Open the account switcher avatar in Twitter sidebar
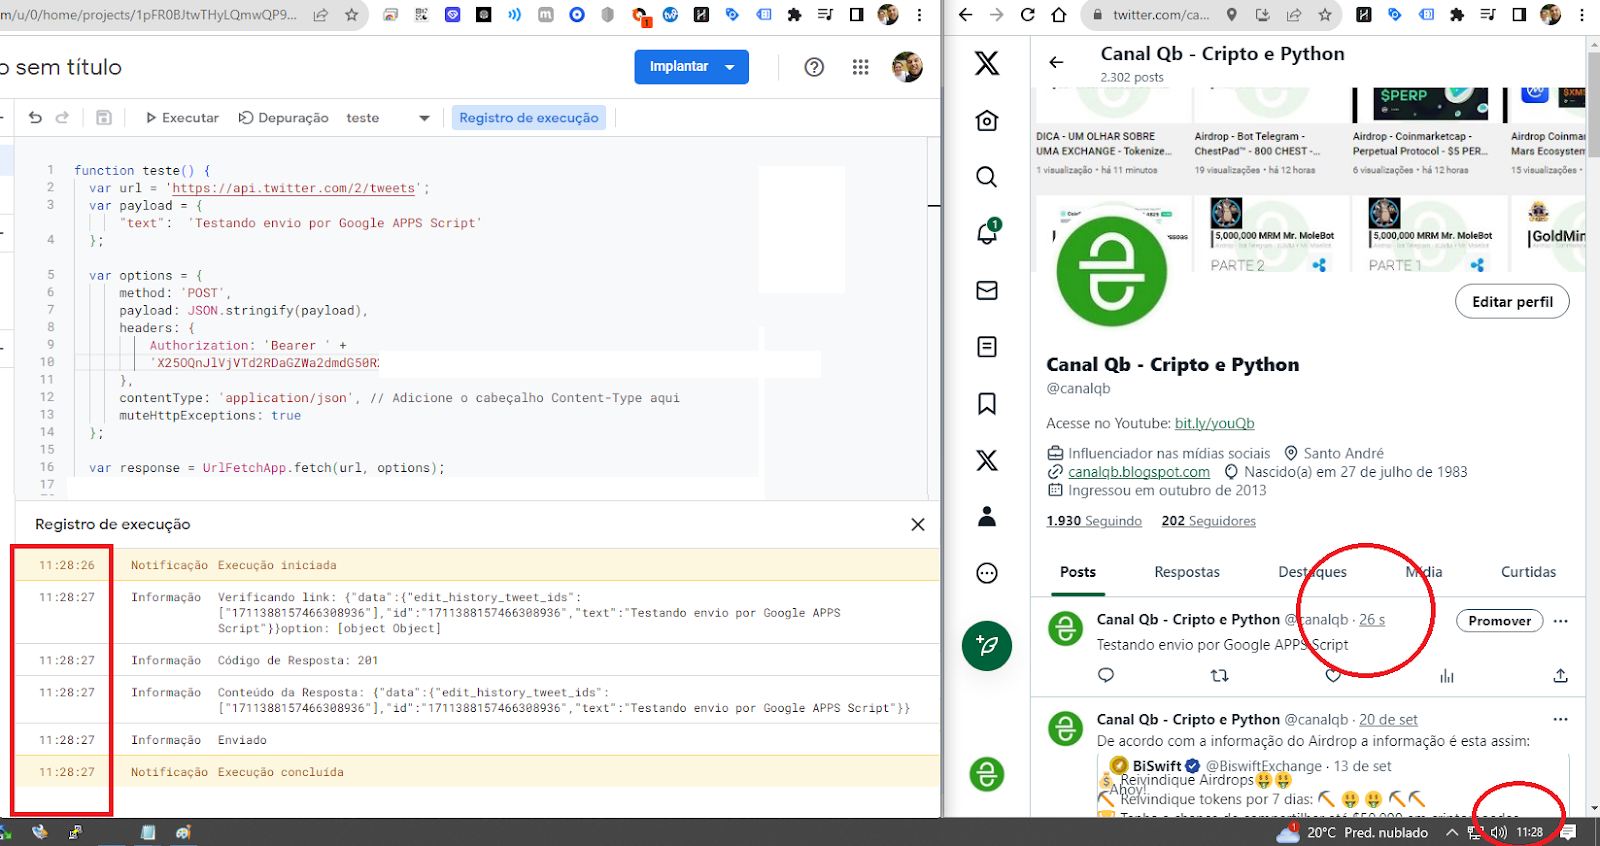The image size is (1600, 846). point(987,774)
